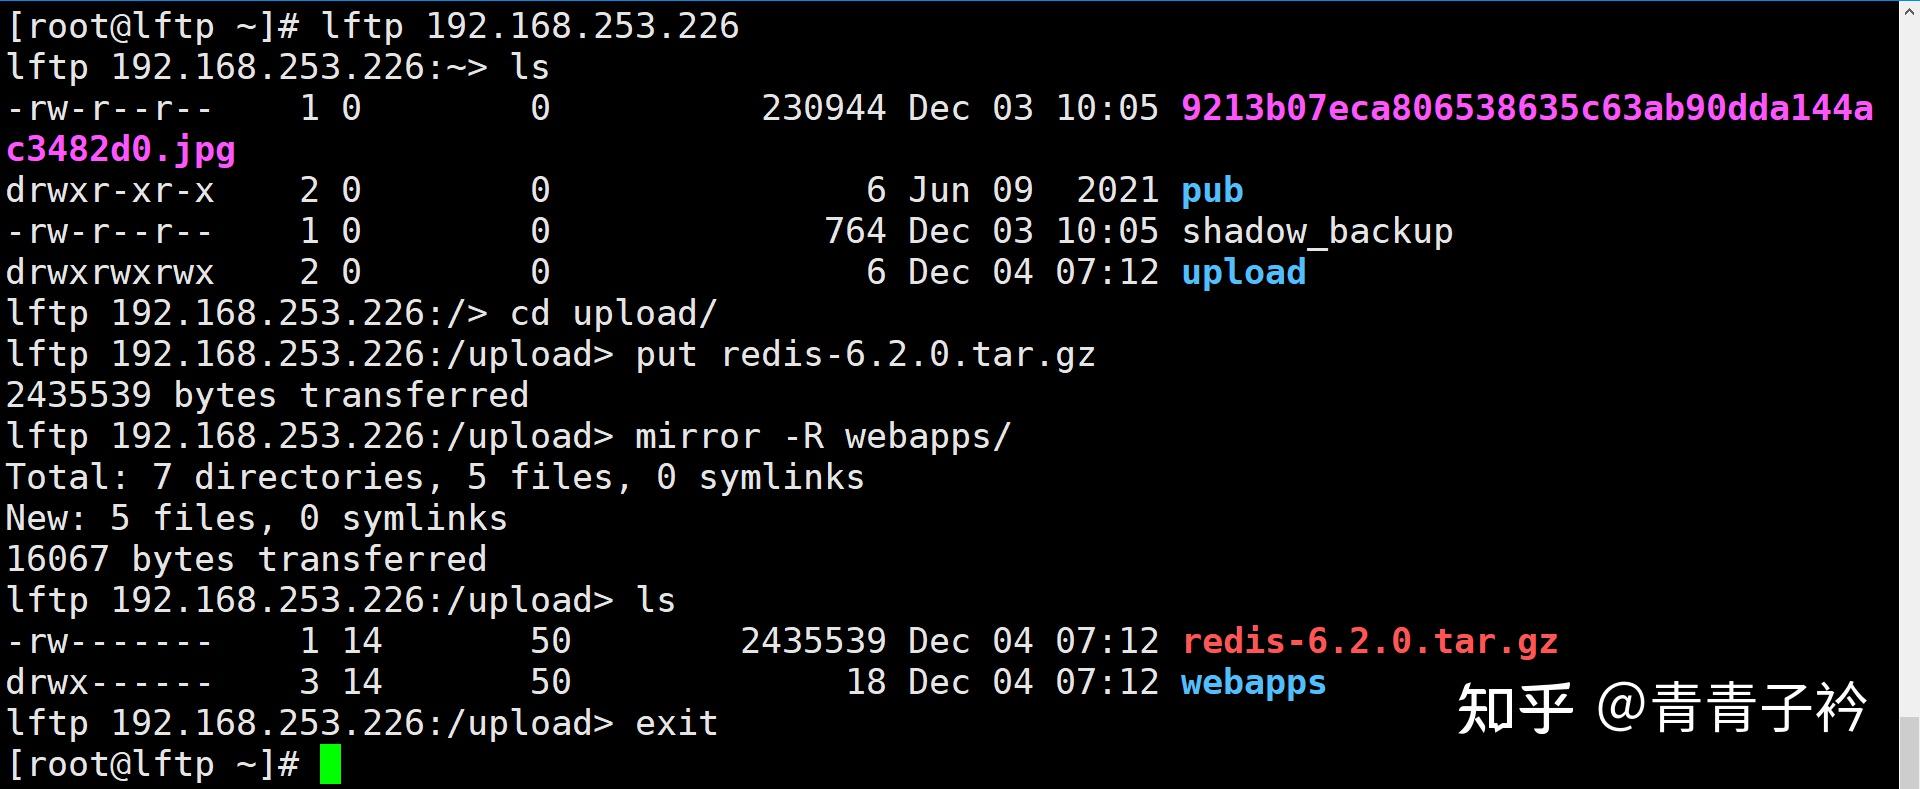
Task: Select the 'cd upload/' command
Action: point(614,314)
